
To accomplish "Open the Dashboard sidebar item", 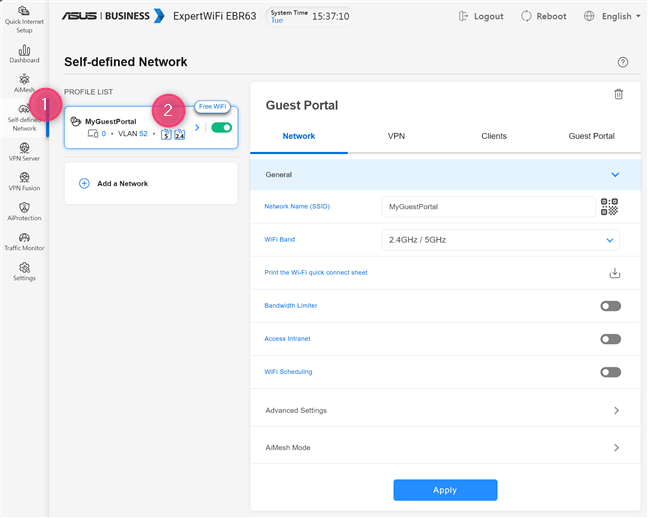I will 24,54.
